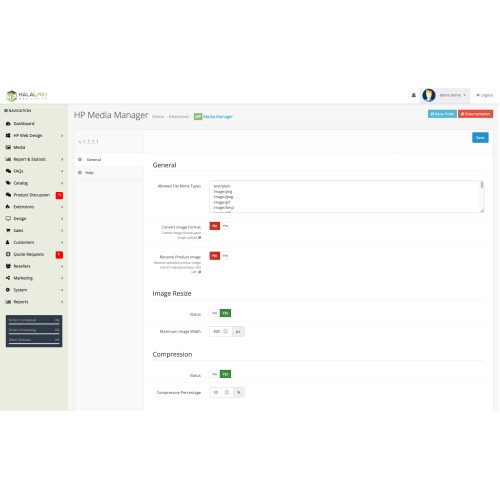
Task: Click the Sales cart icon
Action: tap(8, 230)
